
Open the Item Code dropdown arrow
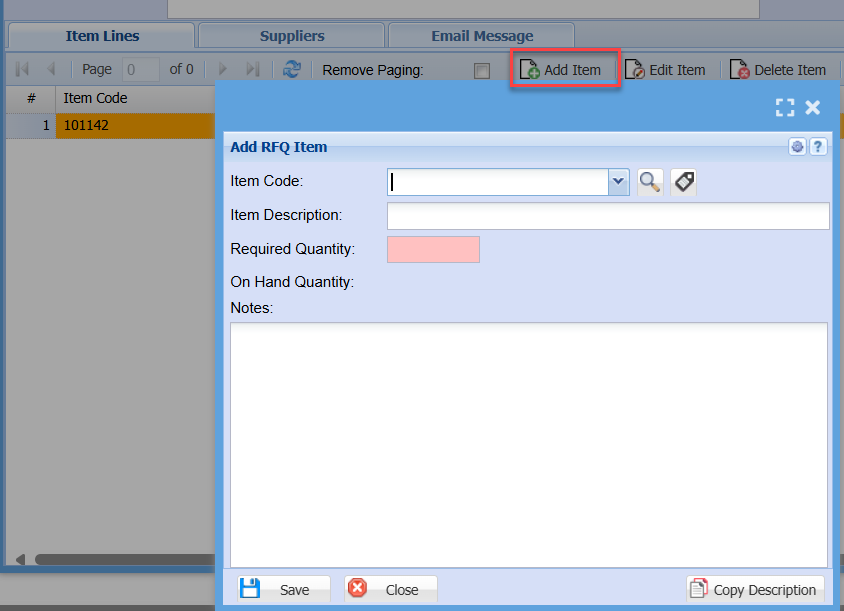(x=618, y=182)
